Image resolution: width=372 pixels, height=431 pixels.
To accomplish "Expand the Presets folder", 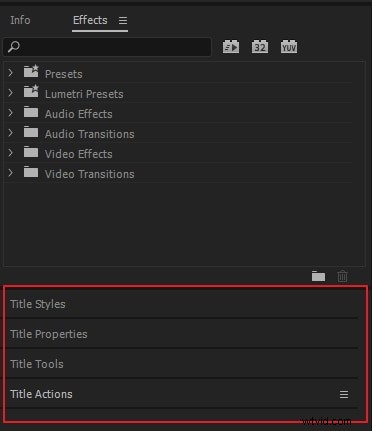I will tap(10, 73).
